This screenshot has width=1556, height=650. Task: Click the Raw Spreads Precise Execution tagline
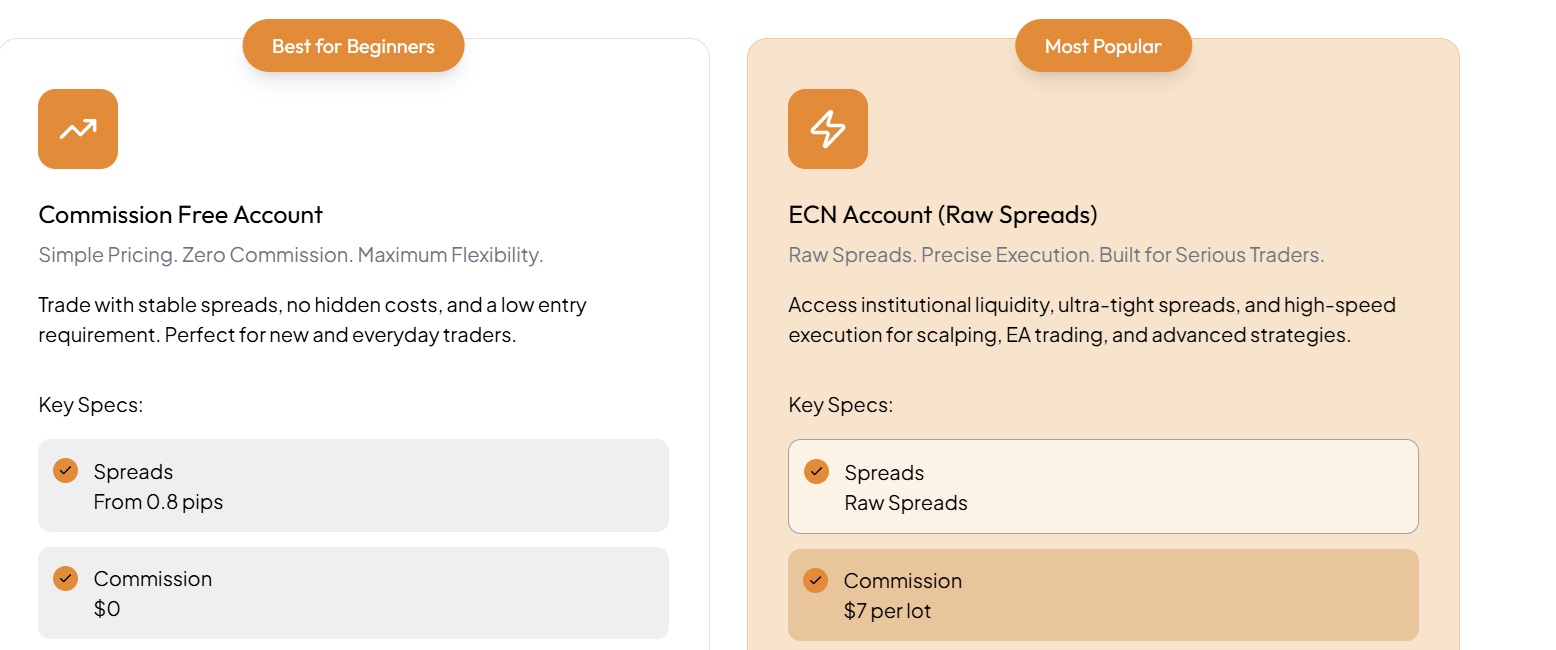pyautogui.click(x=1056, y=255)
